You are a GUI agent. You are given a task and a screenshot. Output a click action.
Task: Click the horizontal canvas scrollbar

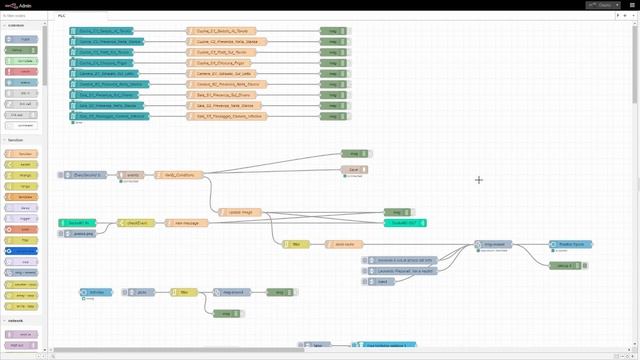[179, 350]
